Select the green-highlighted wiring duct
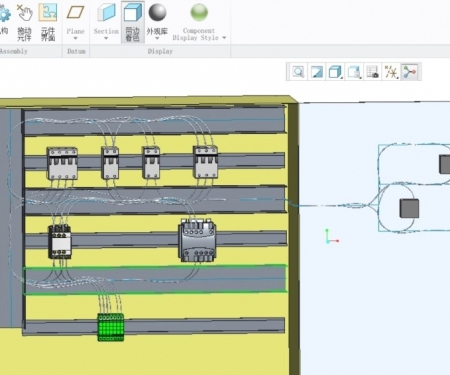450x375 pixels. point(155,279)
